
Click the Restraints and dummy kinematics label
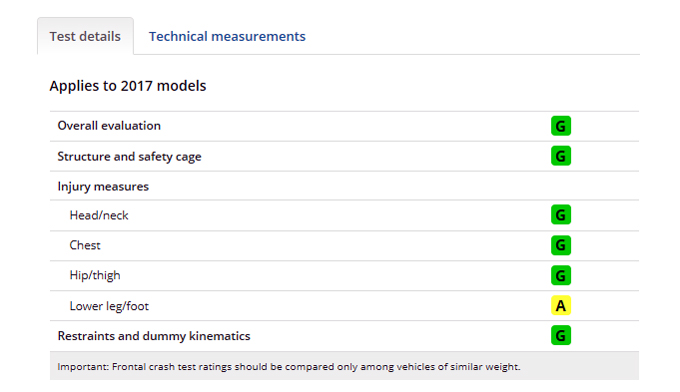click(154, 336)
